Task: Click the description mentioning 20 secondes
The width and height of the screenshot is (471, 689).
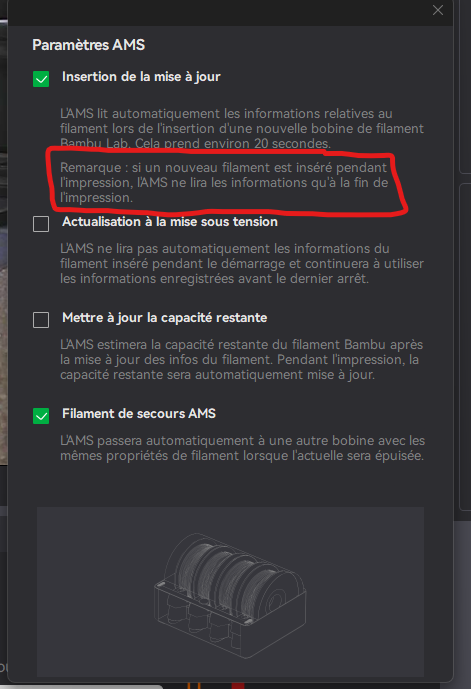Action: tap(242, 128)
